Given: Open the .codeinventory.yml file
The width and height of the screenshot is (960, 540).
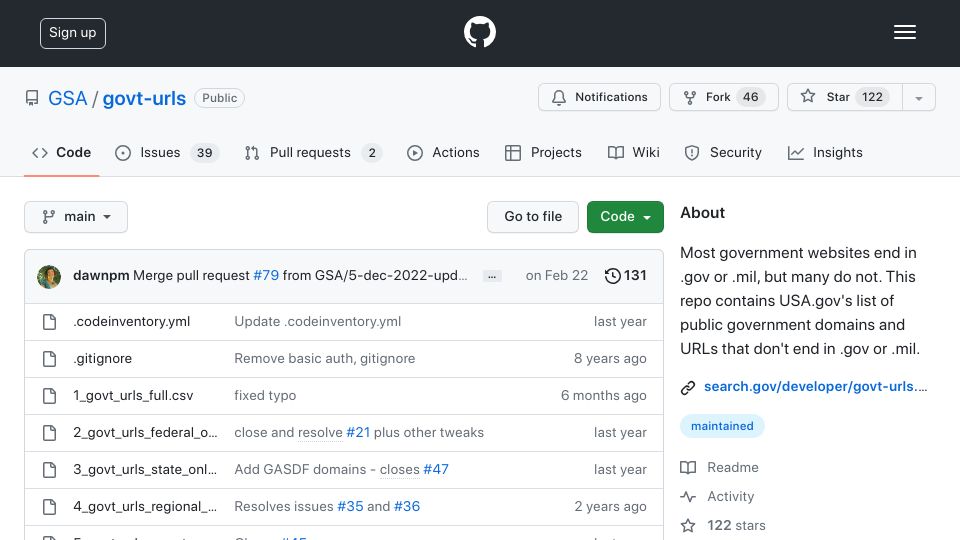Looking at the screenshot, I should [132, 321].
